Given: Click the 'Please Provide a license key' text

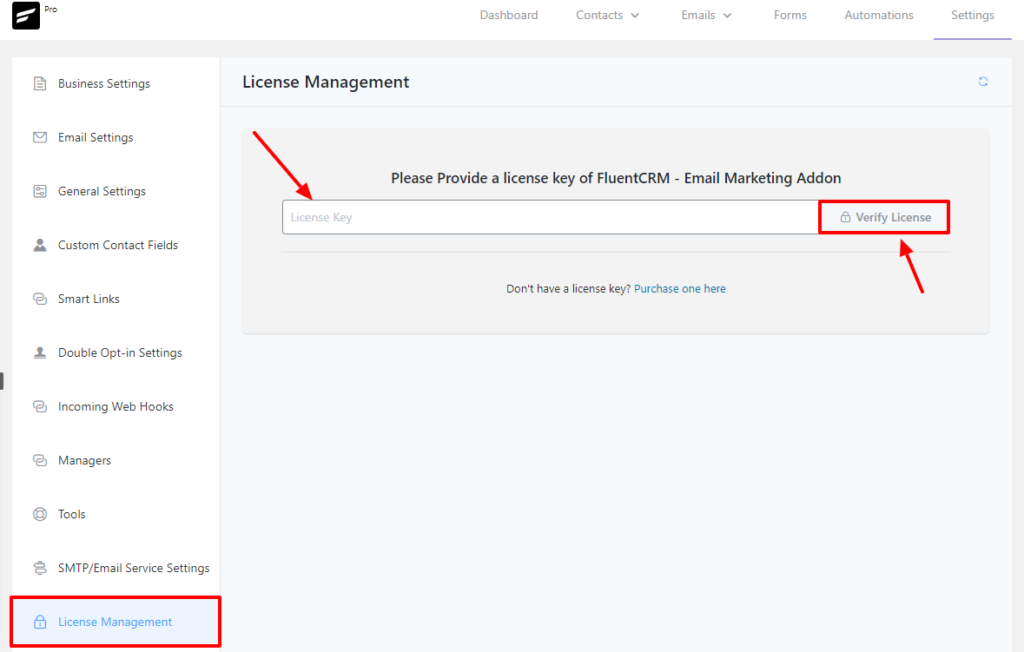Looking at the screenshot, I should pyautogui.click(x=616, y=178).
